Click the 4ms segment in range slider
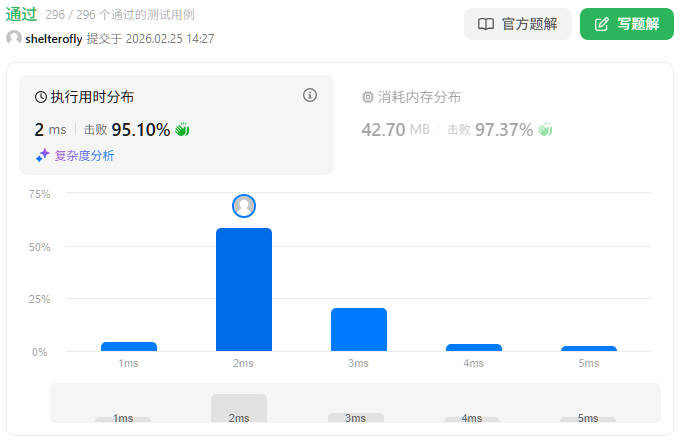The width and height of the screenshot is (680, 440). point(473,418)
